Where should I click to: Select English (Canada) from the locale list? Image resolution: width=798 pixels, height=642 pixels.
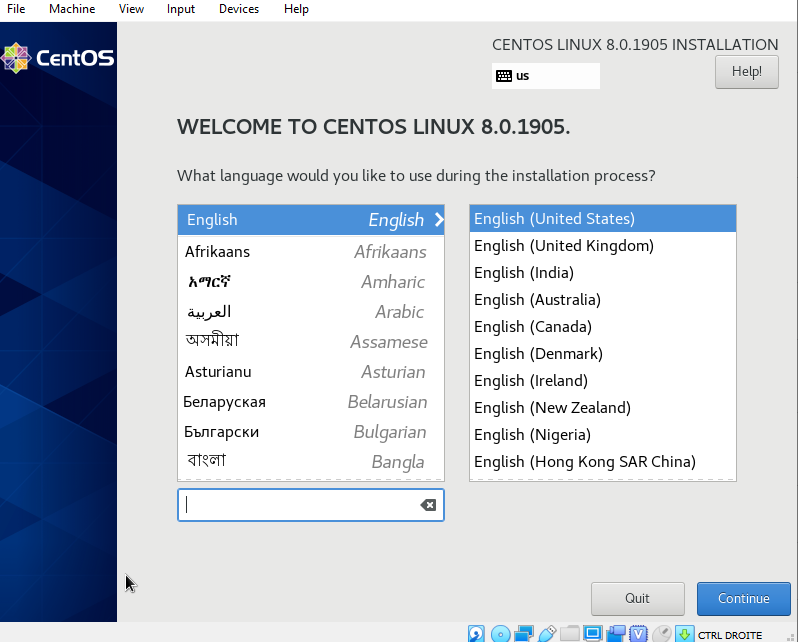click(x=533, y=327)
